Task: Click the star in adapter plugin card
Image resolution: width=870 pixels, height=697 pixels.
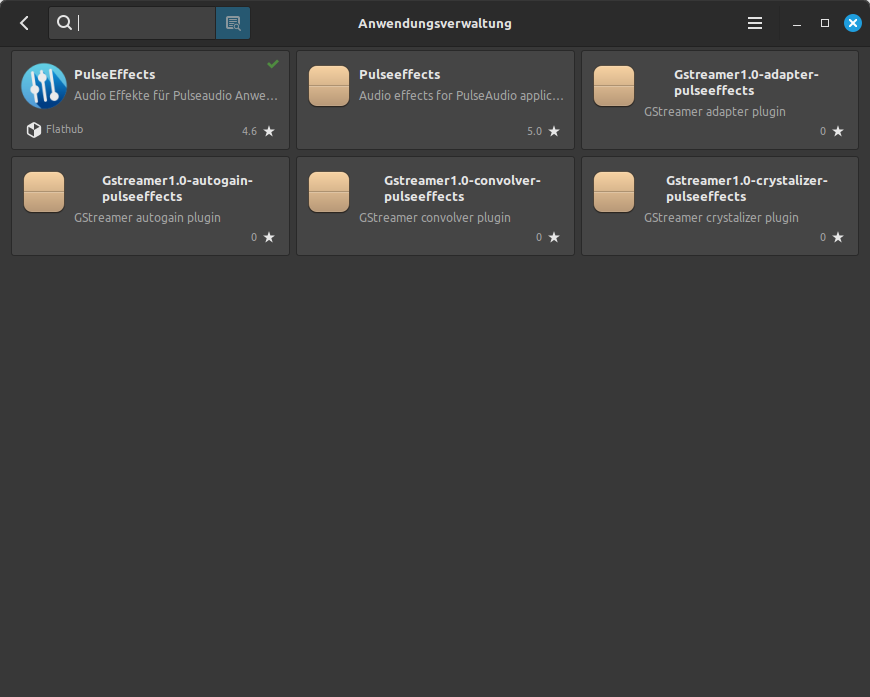Action: tap(838, 131)
